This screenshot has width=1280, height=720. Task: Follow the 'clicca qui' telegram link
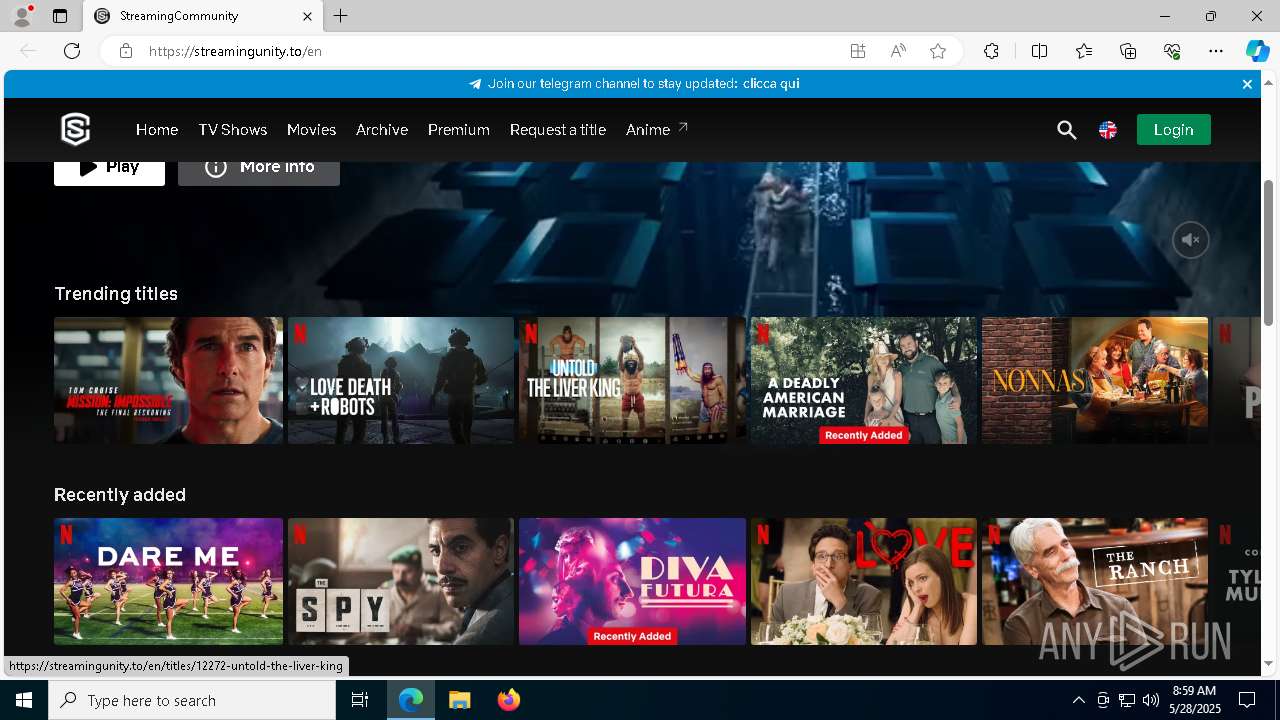(x=771, y=84)
